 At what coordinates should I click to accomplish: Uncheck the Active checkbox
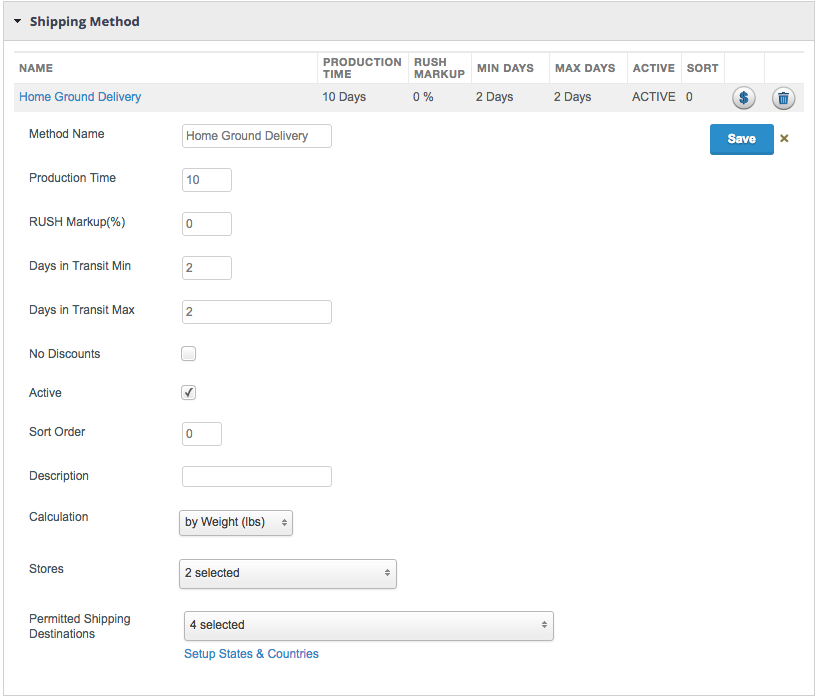pyautogui.click(x=189, y=393)
